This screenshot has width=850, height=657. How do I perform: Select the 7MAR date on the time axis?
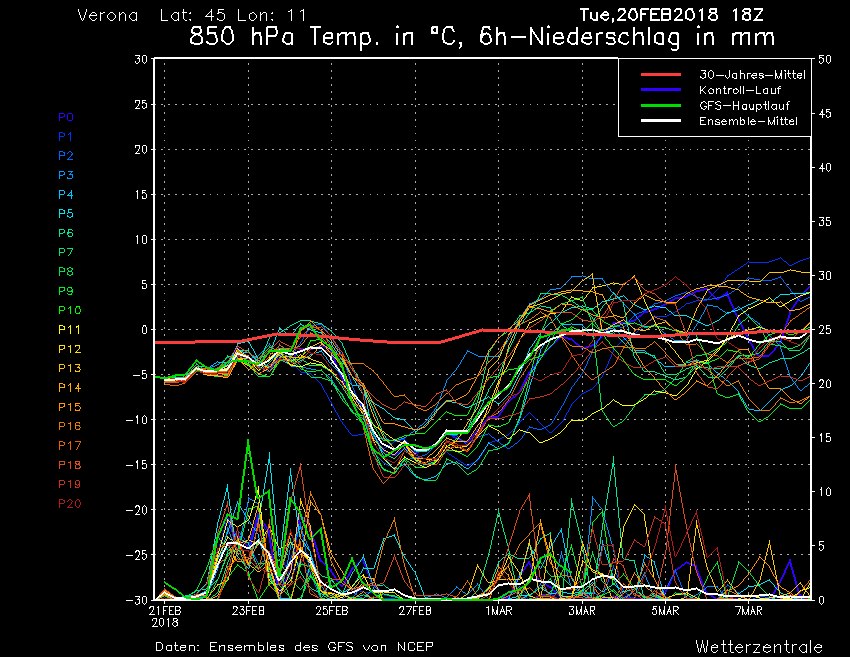[748, 610]
